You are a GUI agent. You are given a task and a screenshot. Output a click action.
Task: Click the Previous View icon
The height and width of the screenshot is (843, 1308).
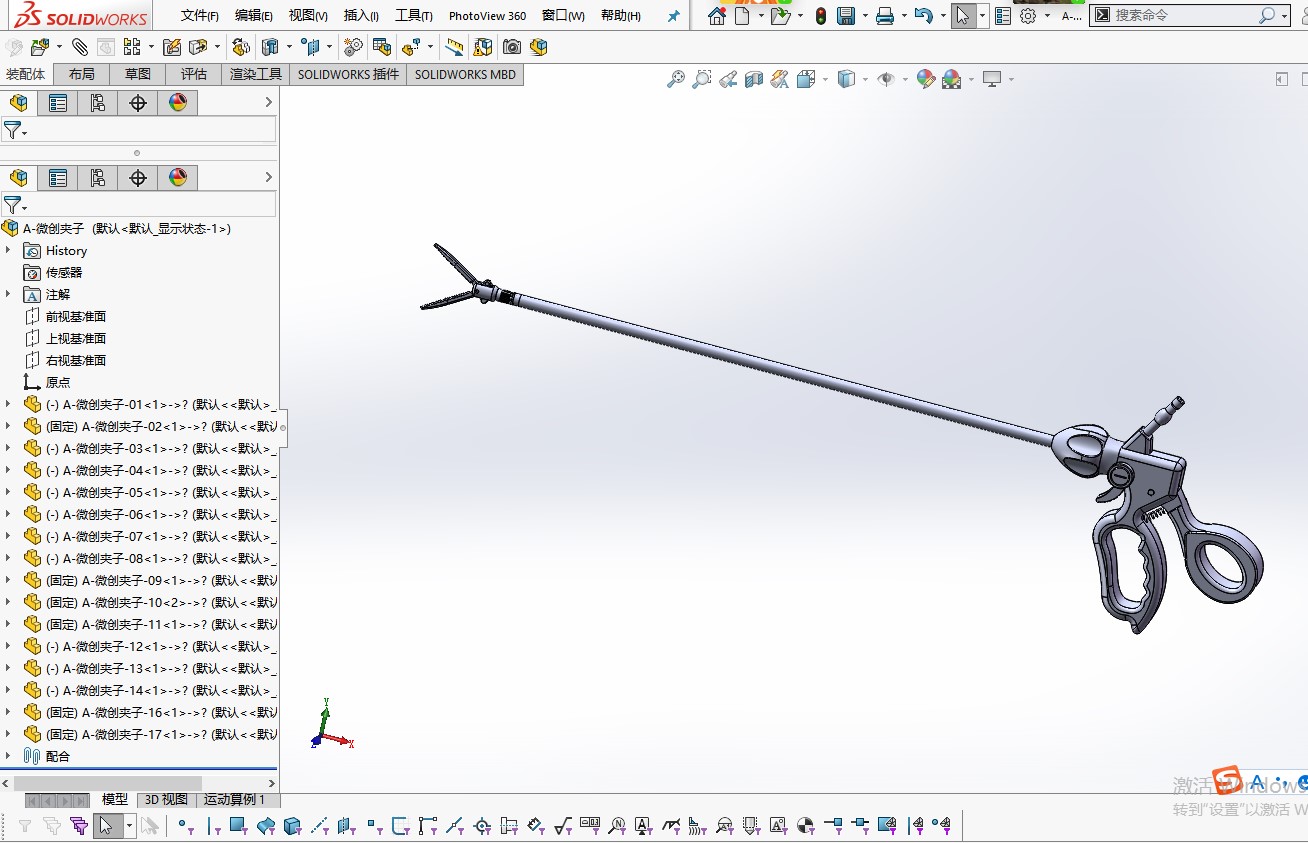pos(728,79)
